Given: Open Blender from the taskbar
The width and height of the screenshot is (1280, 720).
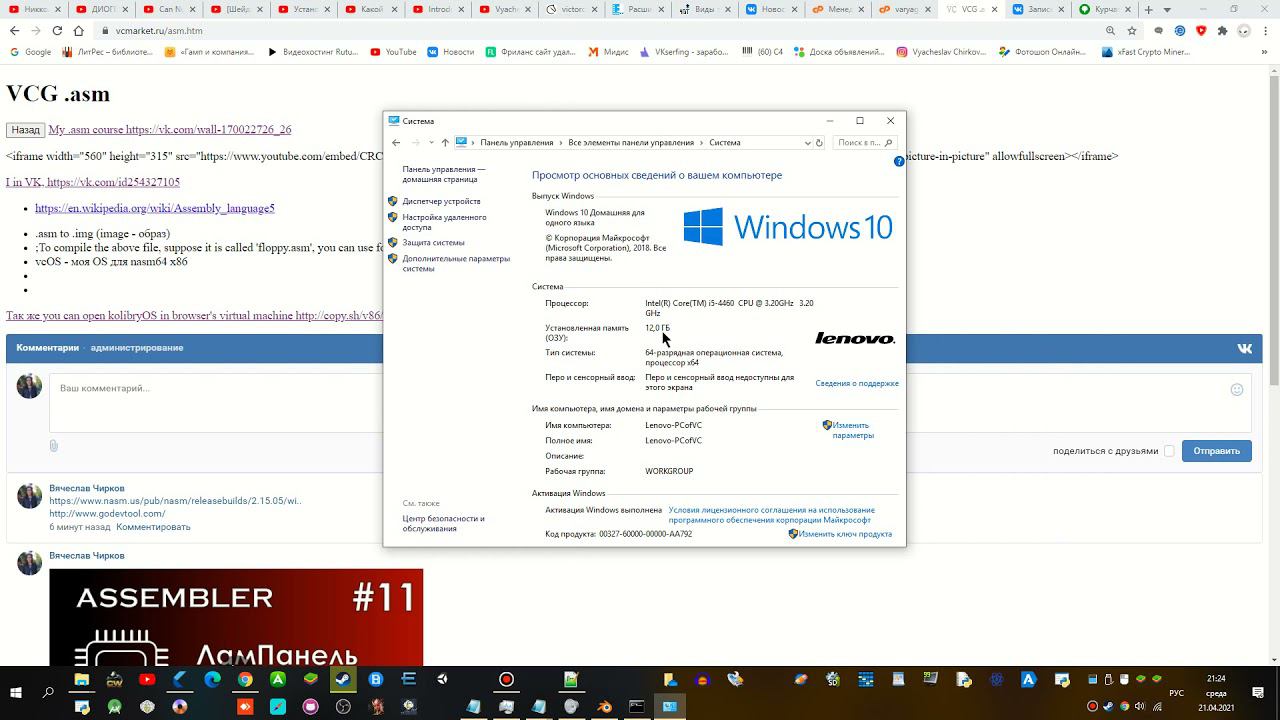Looking at the screenshot, I should (x=604, y=707).
